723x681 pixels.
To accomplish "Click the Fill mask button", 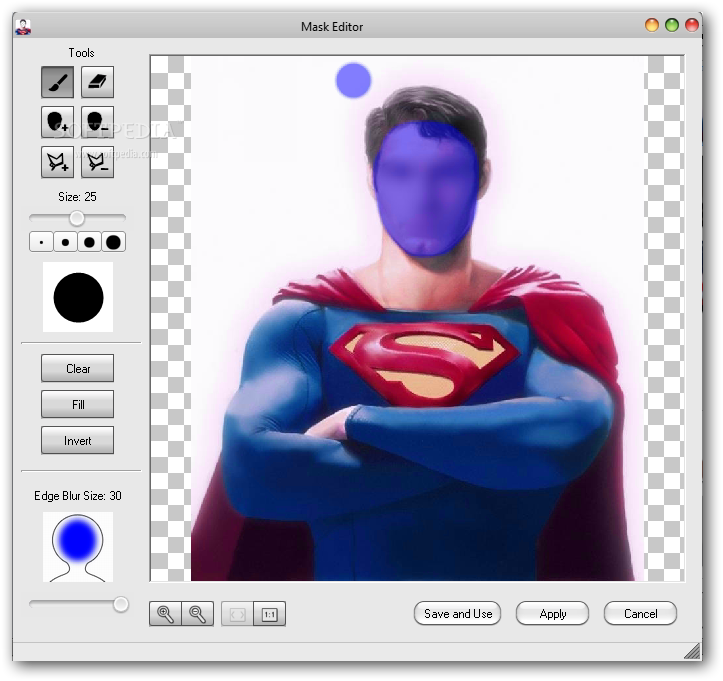I will [x=77, y=404].
